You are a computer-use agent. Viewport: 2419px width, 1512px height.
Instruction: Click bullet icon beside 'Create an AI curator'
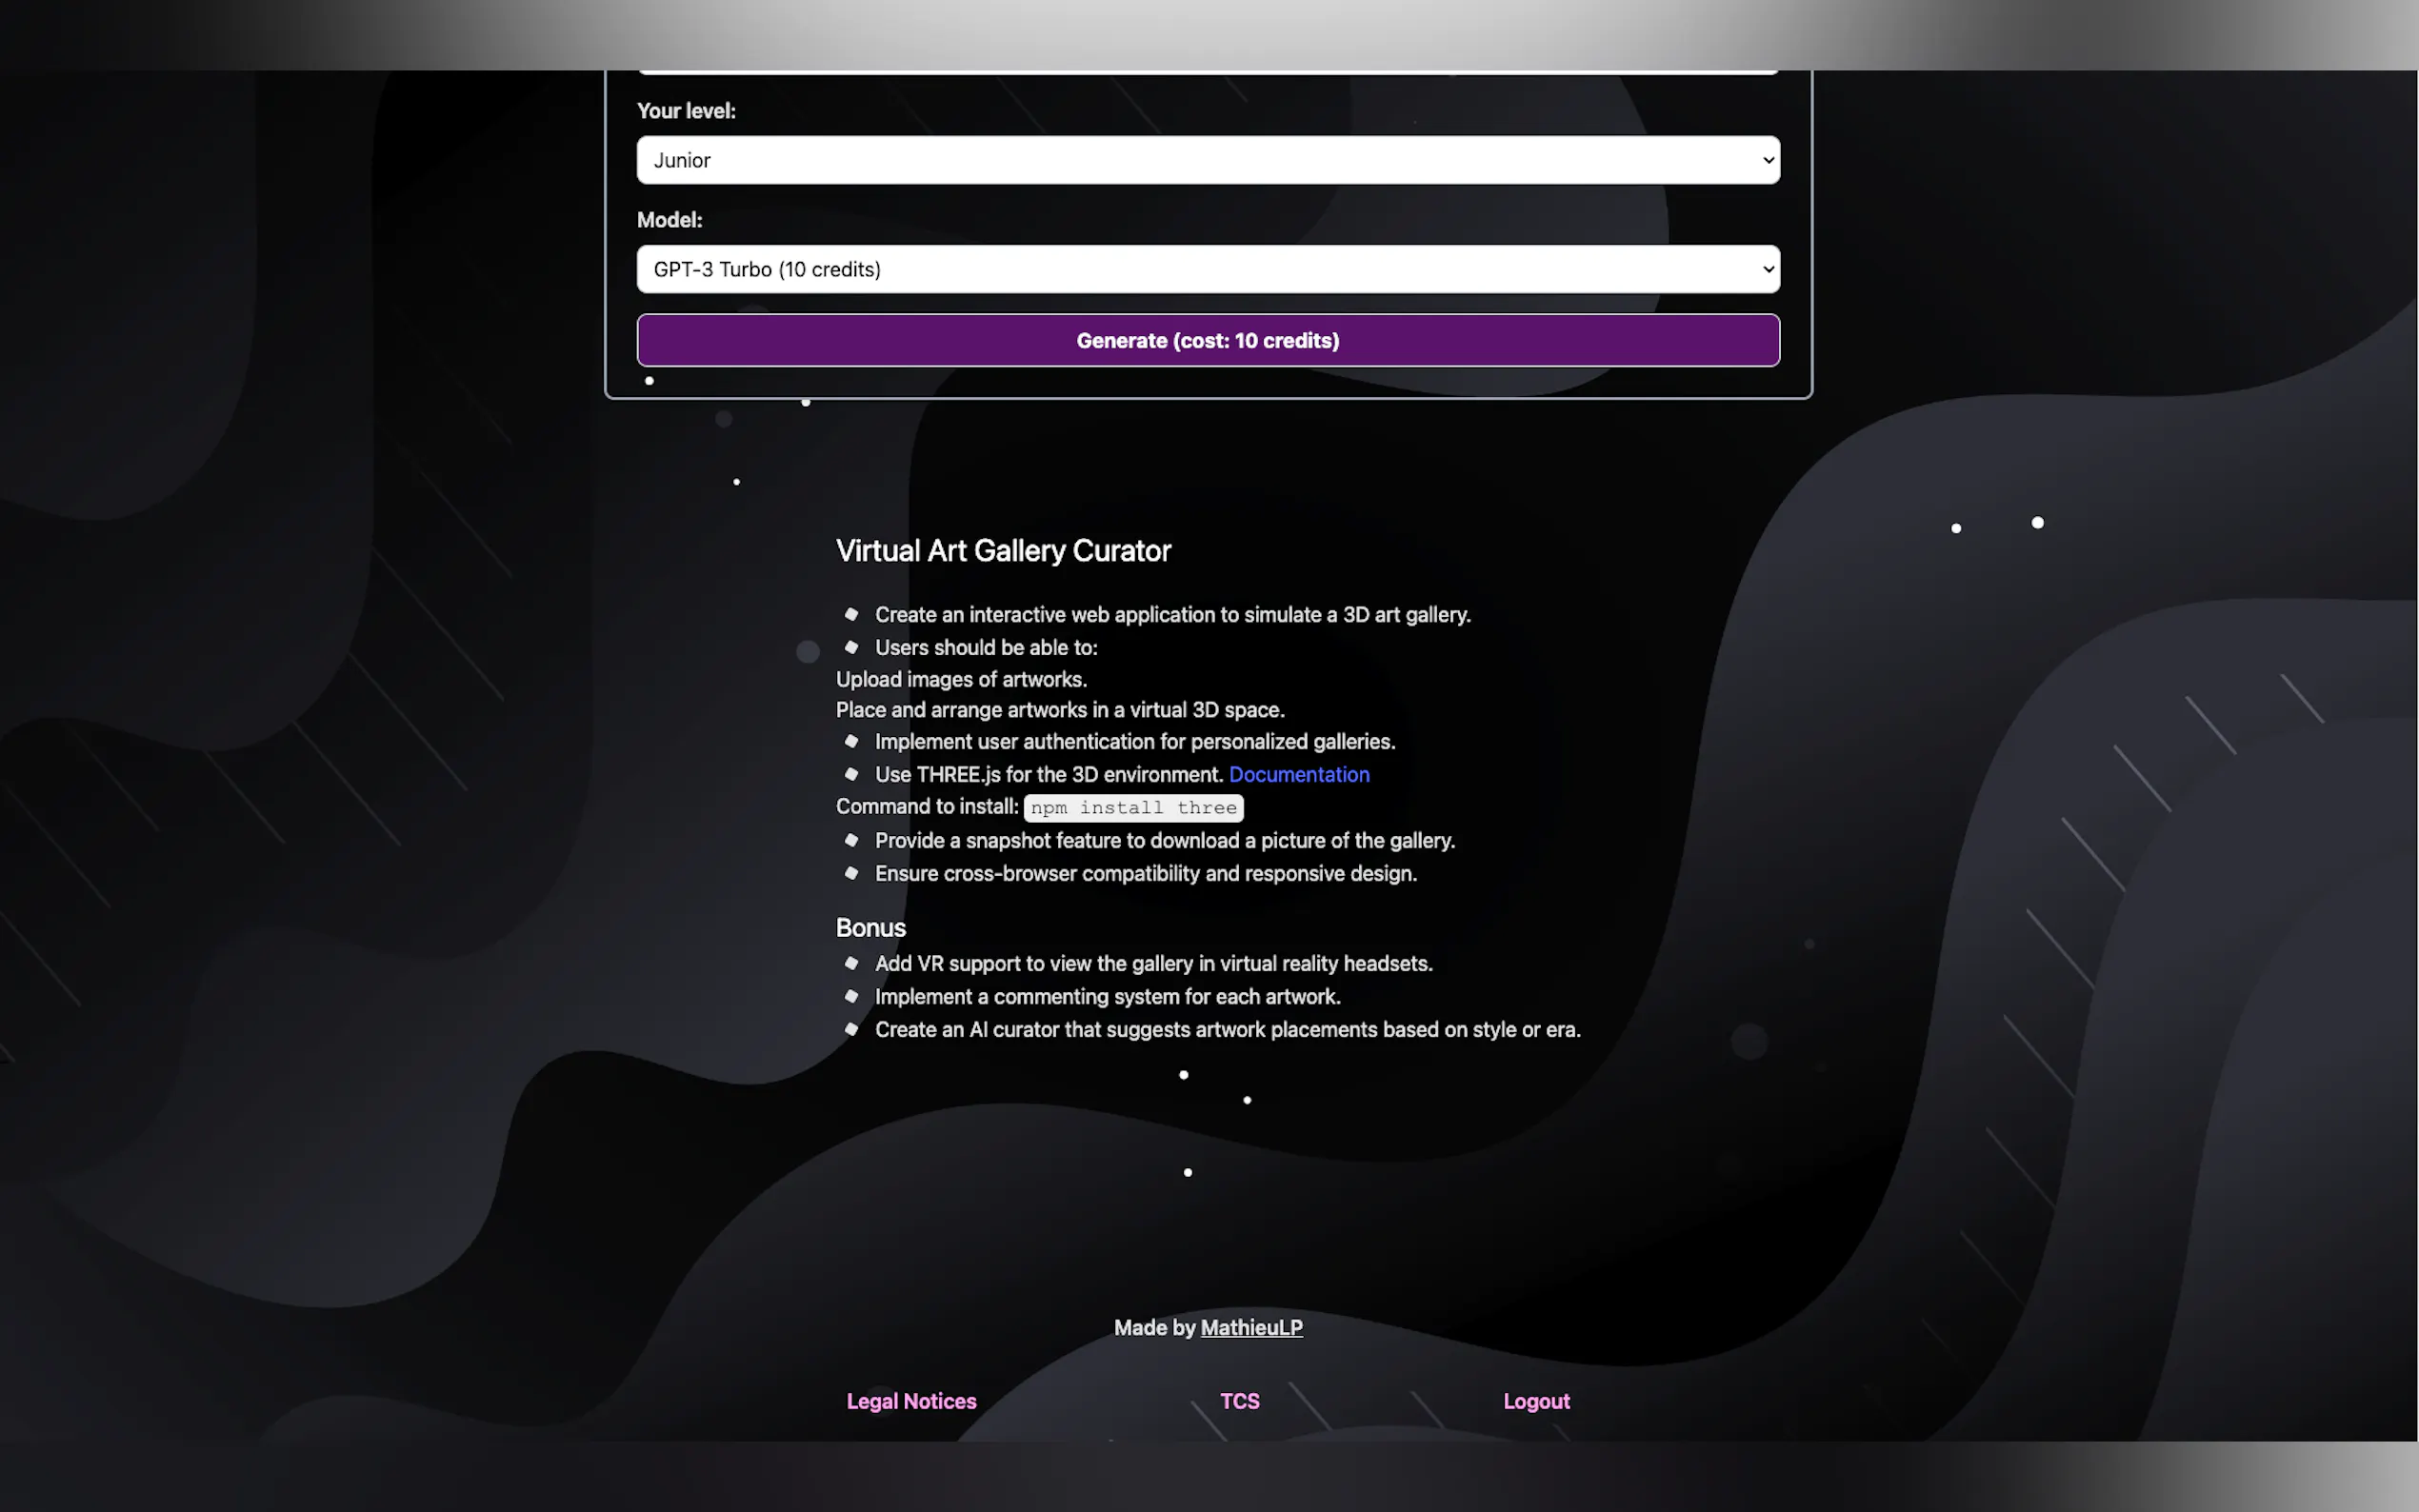tap(851, 1029)
